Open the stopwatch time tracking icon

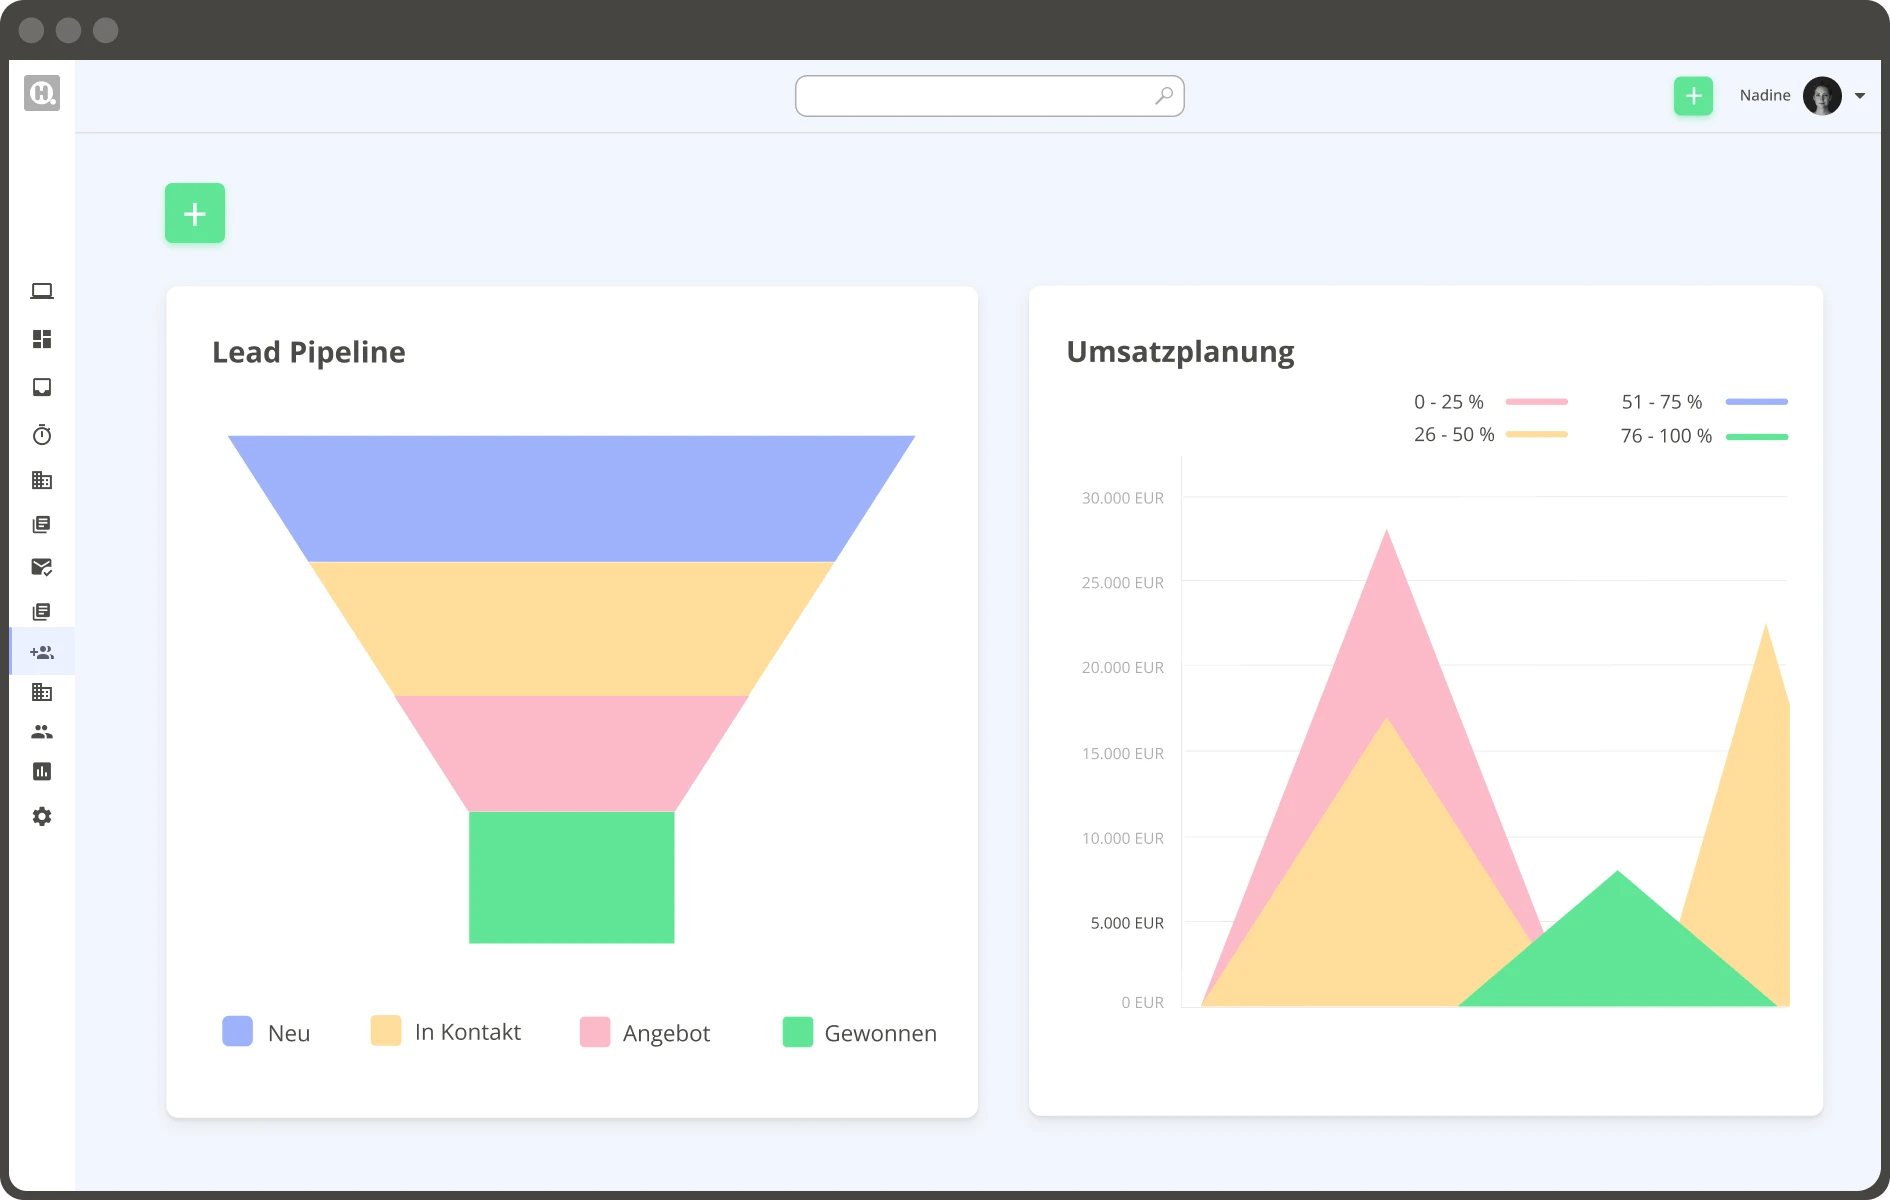(x=42, y=435)
